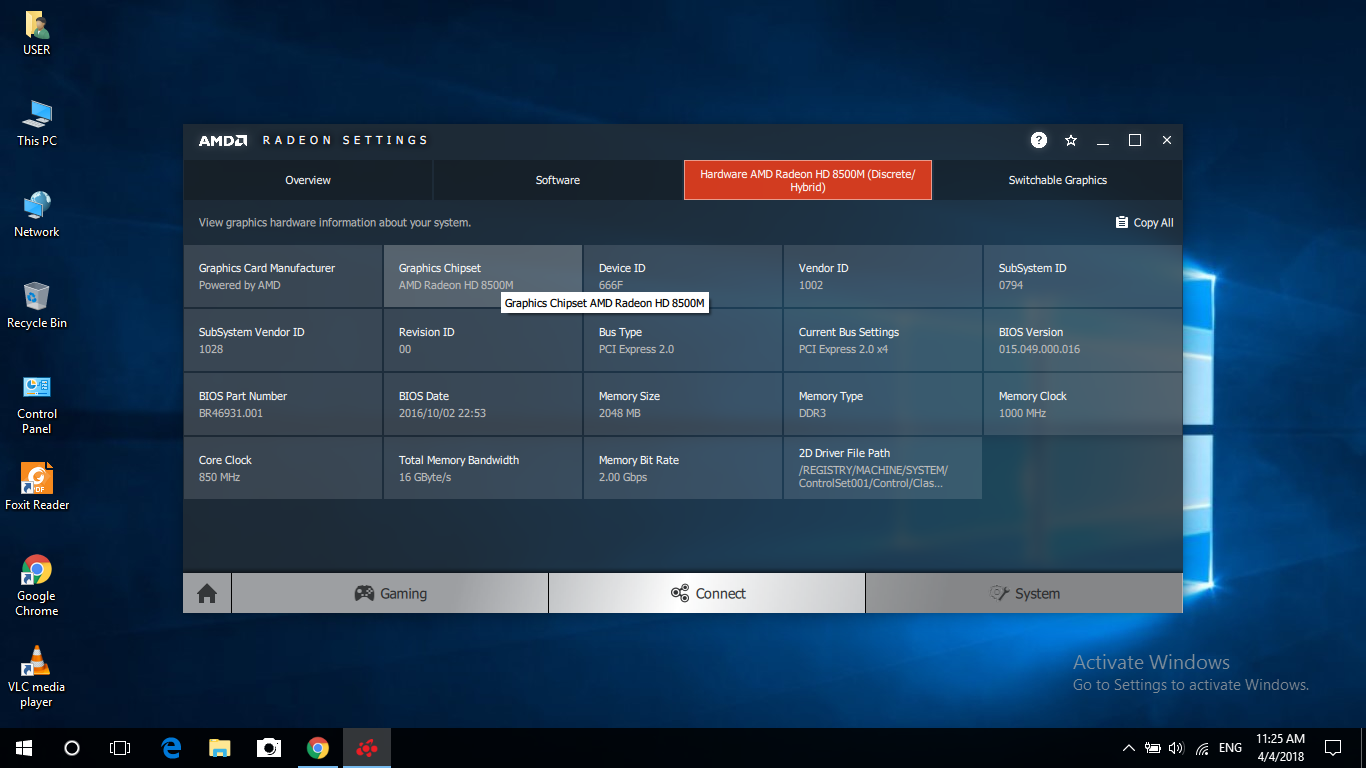
Task: Open File Explorer from the taskbar
Action: click(219, 747)
